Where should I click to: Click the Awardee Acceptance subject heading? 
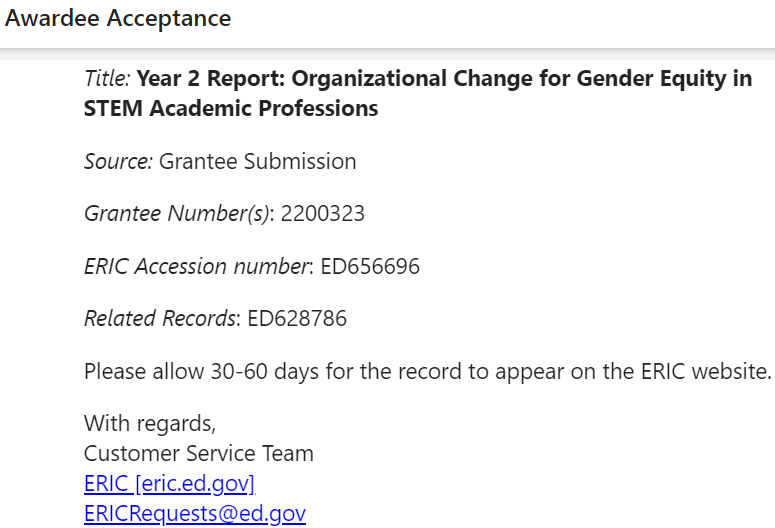[x=118, y=18]
